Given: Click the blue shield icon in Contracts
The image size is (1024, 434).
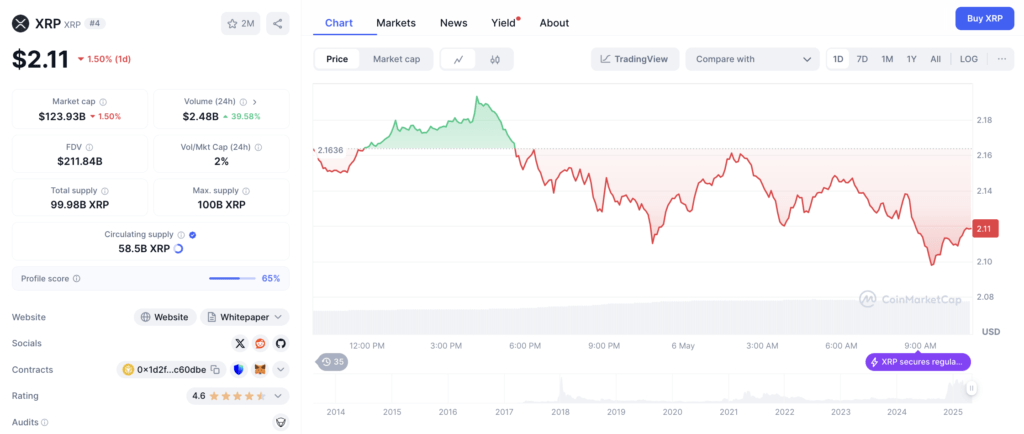Looking at the screenshot, I should tap(239, 370).
